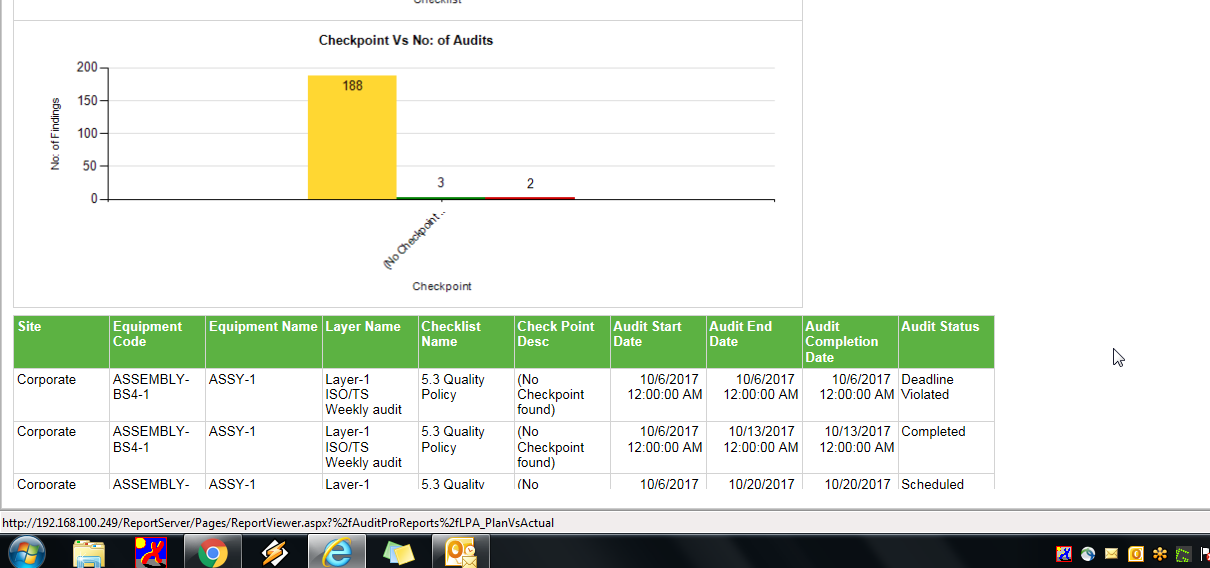Screen dimensions: 1210x568
Task: Click 'ASSY-1' in the Completed row
Action: (232, 432)
